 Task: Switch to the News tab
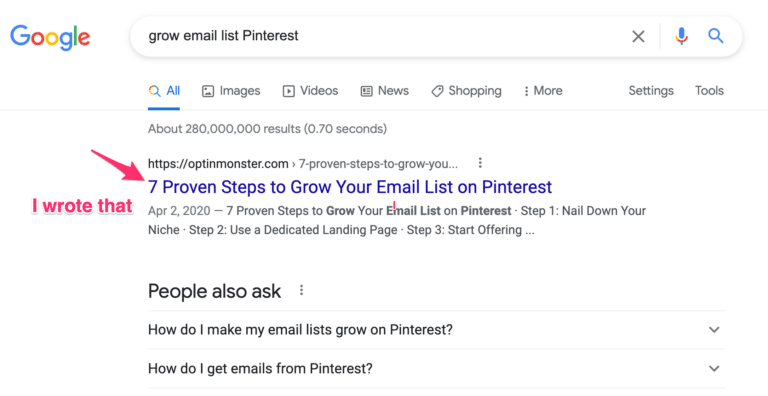pos(384,91)
